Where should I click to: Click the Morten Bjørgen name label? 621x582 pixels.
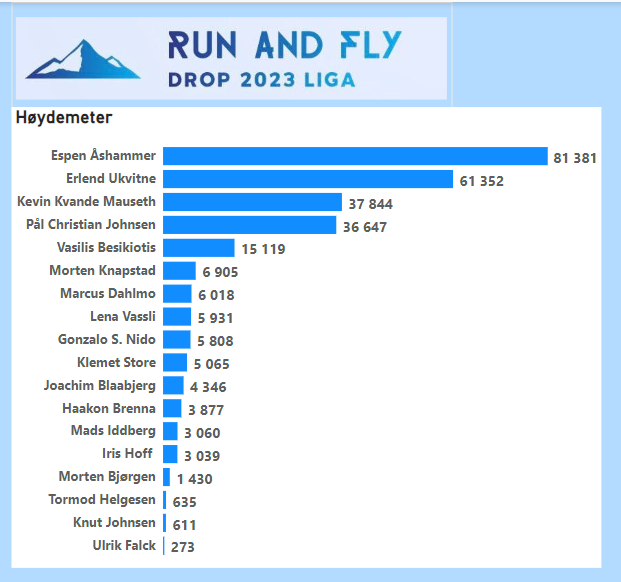click(107, 477)
